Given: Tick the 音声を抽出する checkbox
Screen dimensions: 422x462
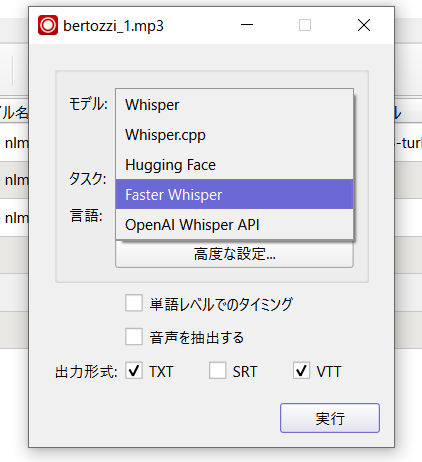Looking at the screenshot, I should tap(134, 337).
